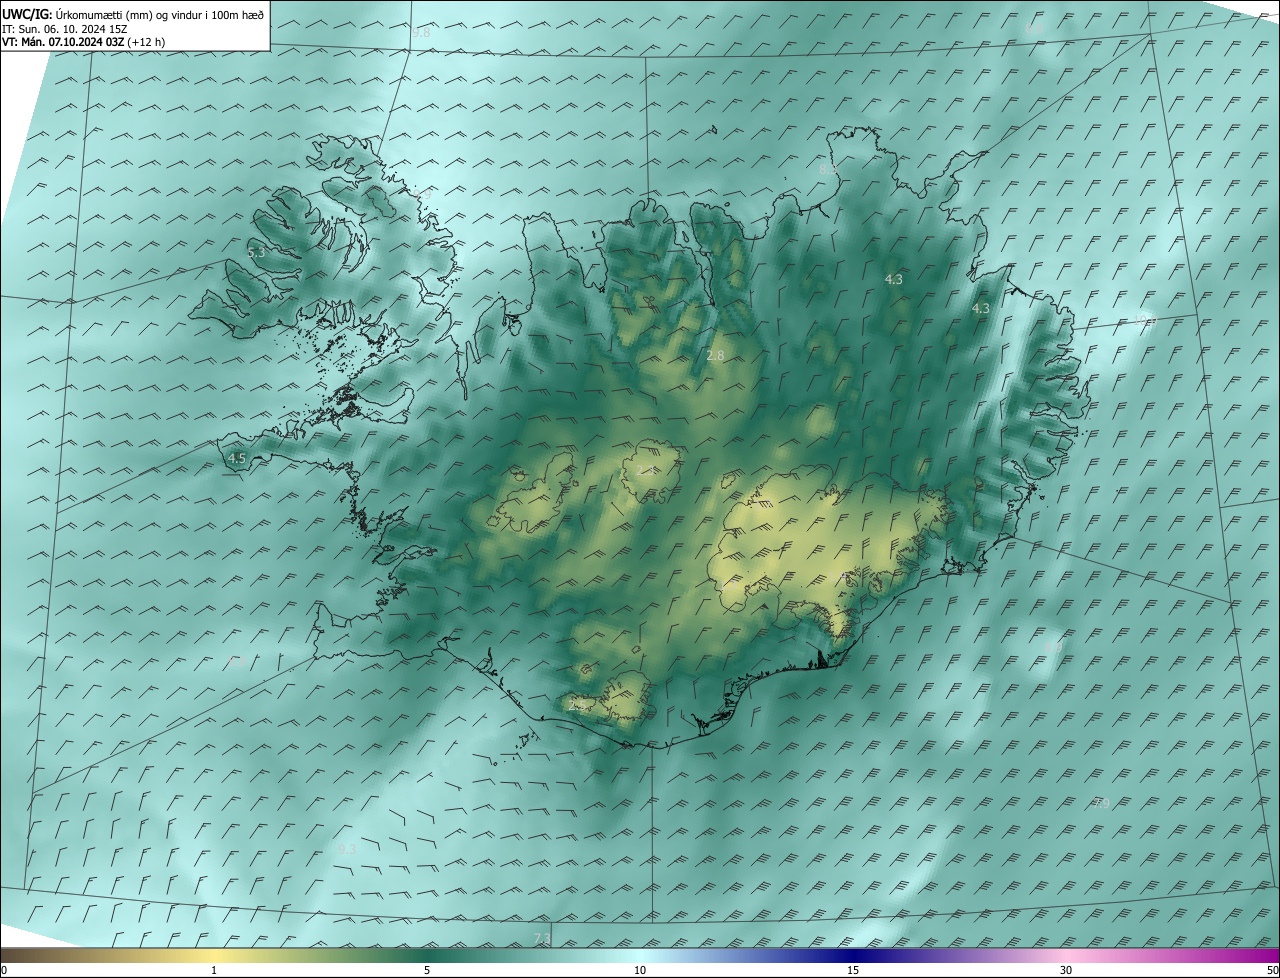Click the "15" tick on the color scale
The height and width of the screenshot is (978, 1280).
(x=853, y=971)
